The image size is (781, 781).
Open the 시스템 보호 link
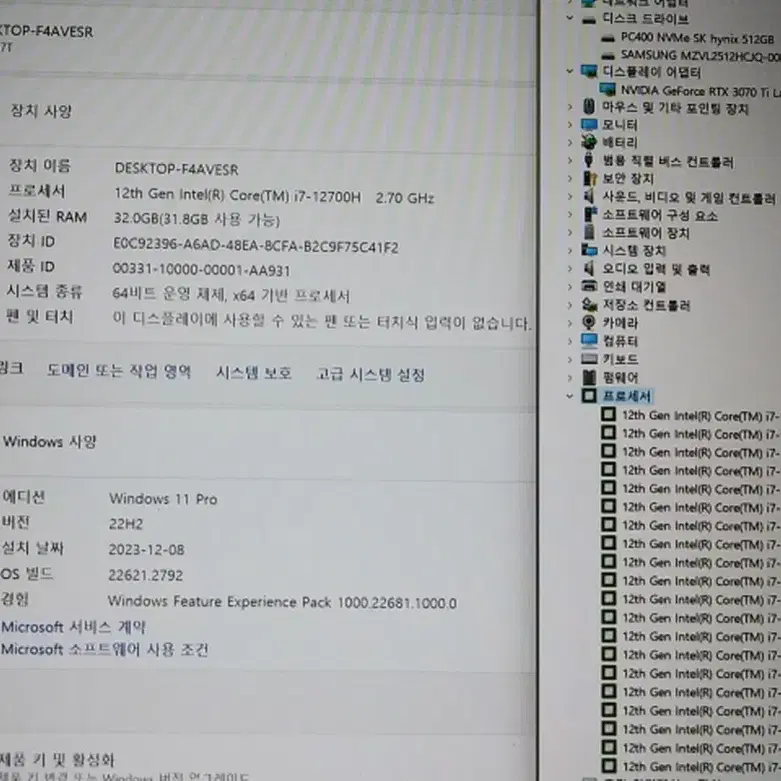254,373
